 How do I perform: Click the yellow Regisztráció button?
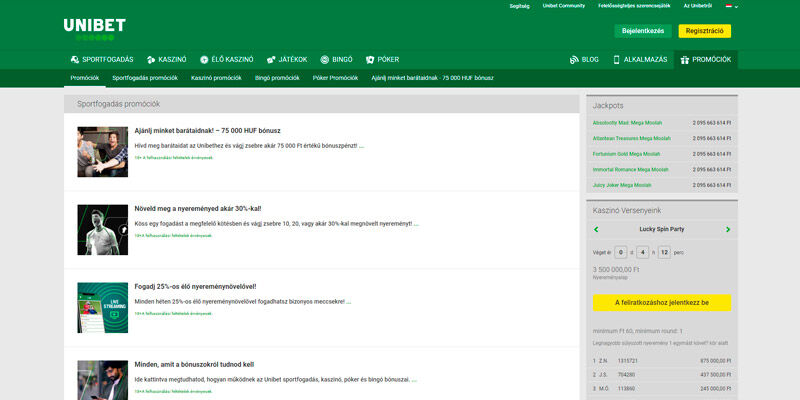click(705, 31)
